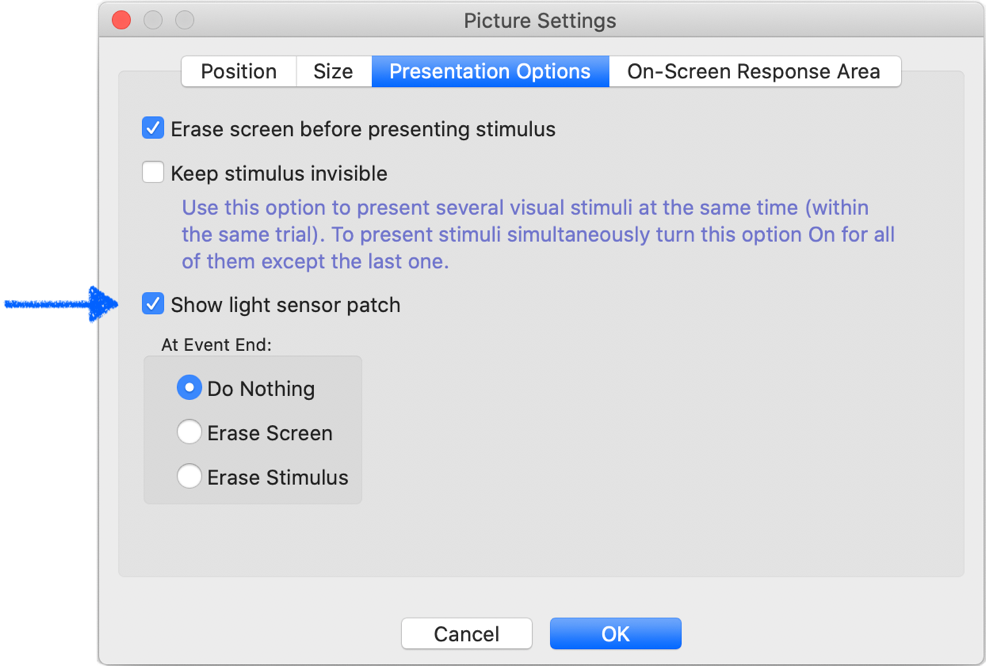Switch to the Size tab

[334, 71]
